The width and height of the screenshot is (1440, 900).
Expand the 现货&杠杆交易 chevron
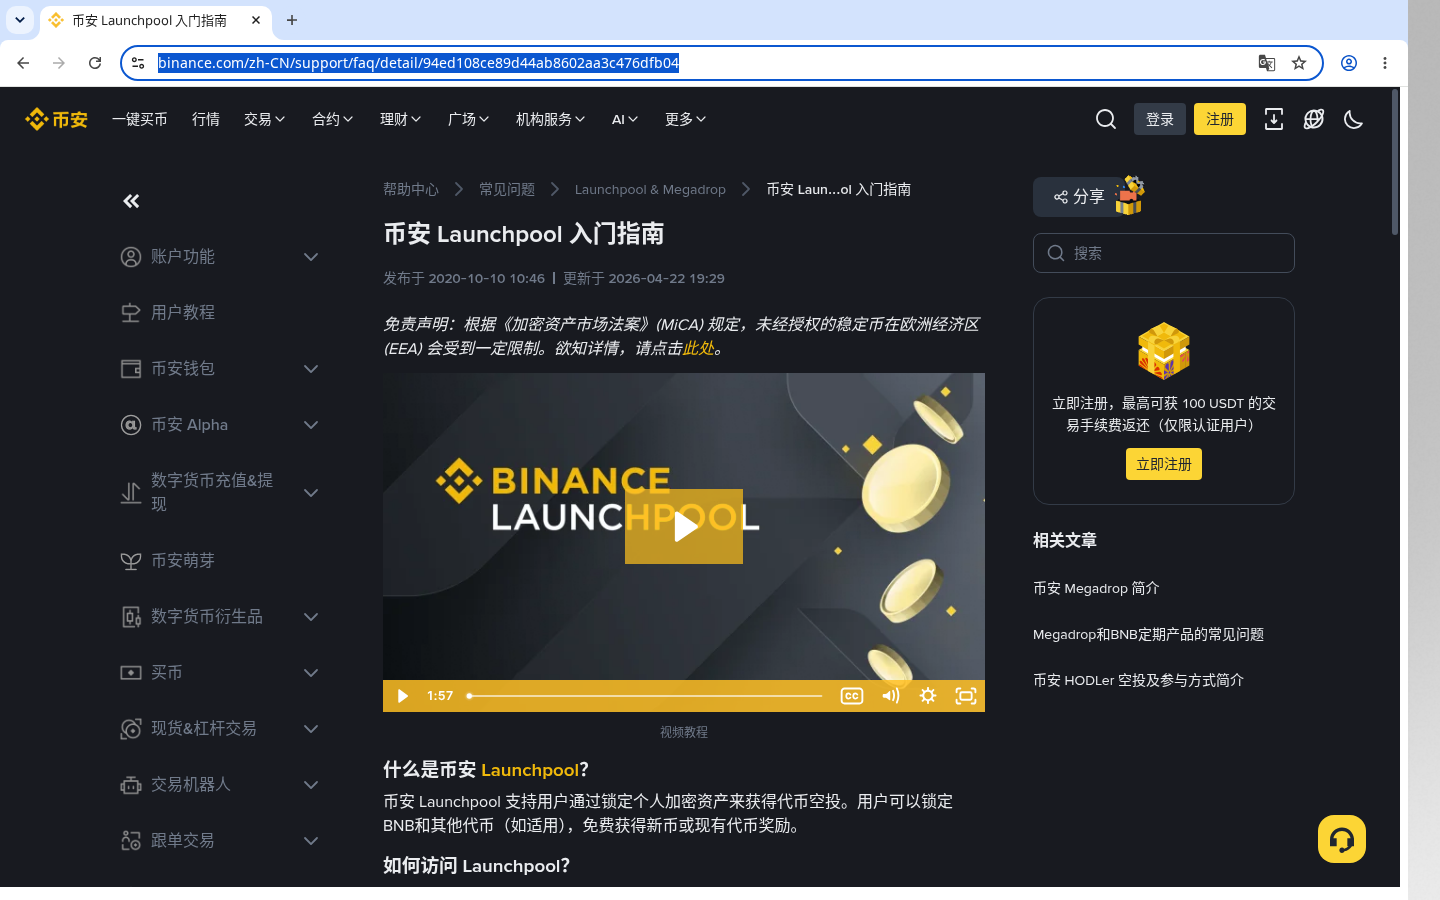click(x=311, y=729)
